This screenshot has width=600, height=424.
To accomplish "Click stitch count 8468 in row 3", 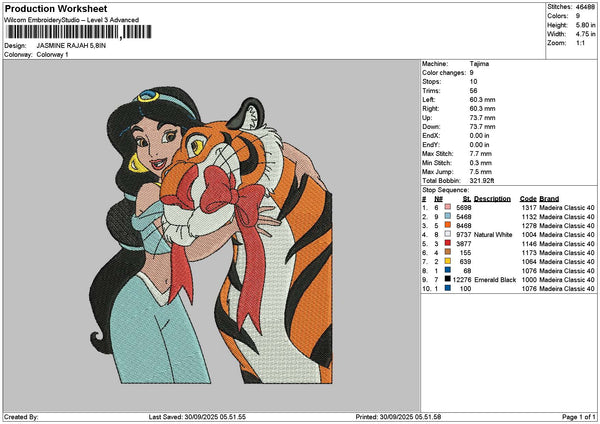I will [464, 225].
